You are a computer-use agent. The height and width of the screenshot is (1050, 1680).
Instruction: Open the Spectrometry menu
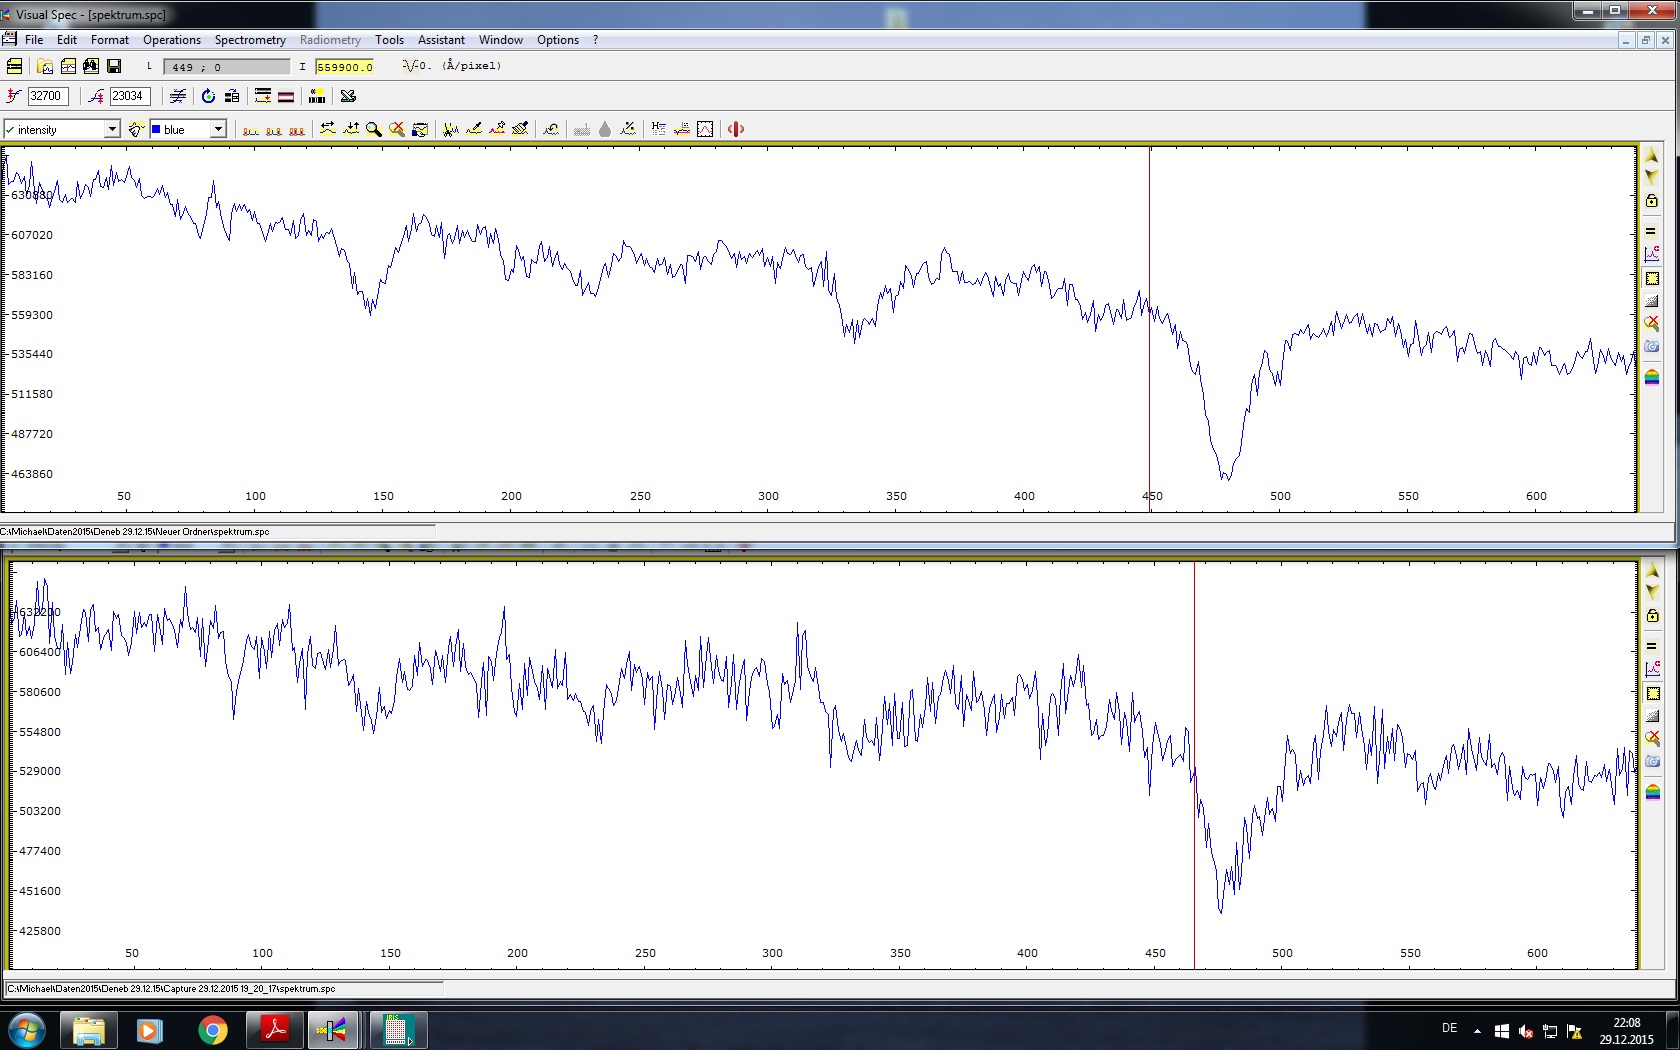pos(250,40)
